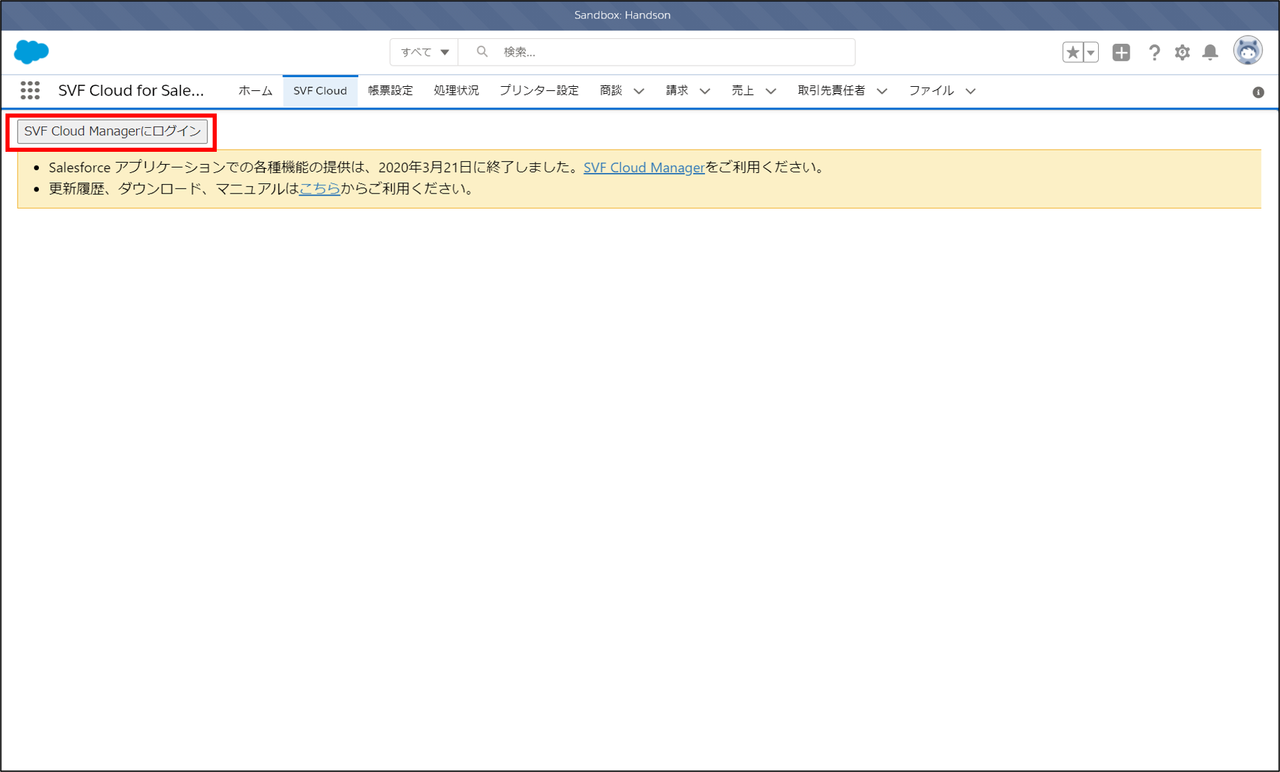Open the App Launcher grid icon
This screenshot has width=1280, height=772.
30,90
